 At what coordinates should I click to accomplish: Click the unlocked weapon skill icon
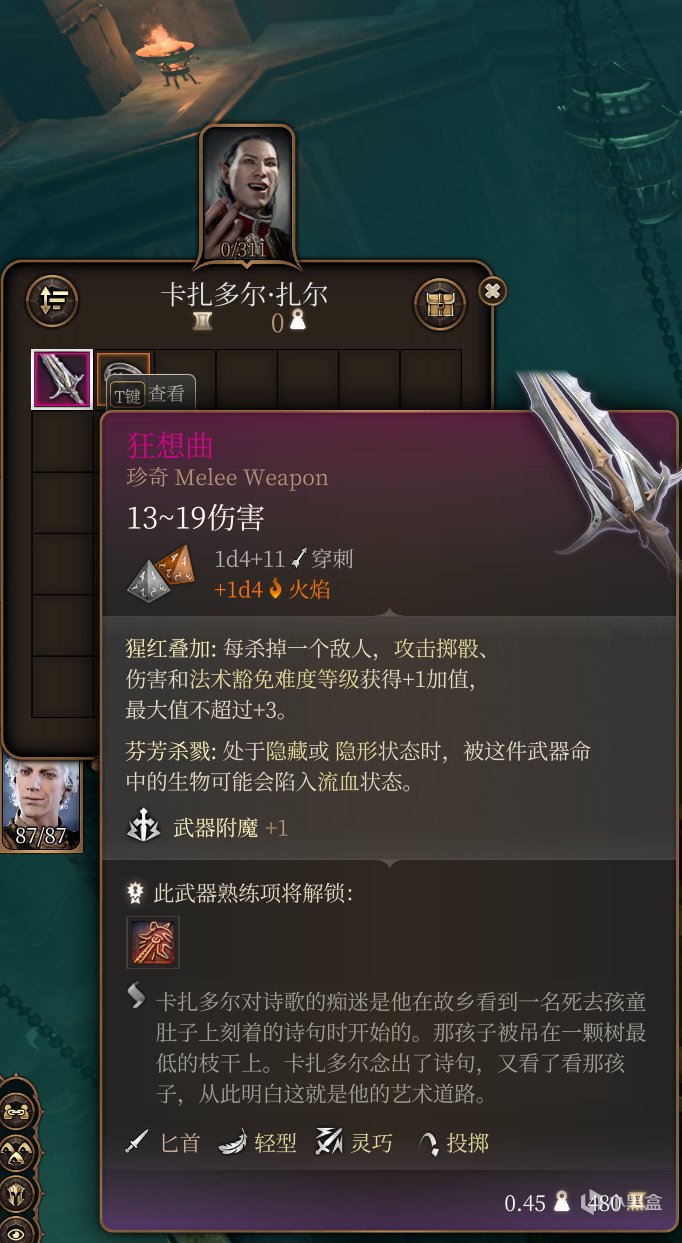[153, 942]
